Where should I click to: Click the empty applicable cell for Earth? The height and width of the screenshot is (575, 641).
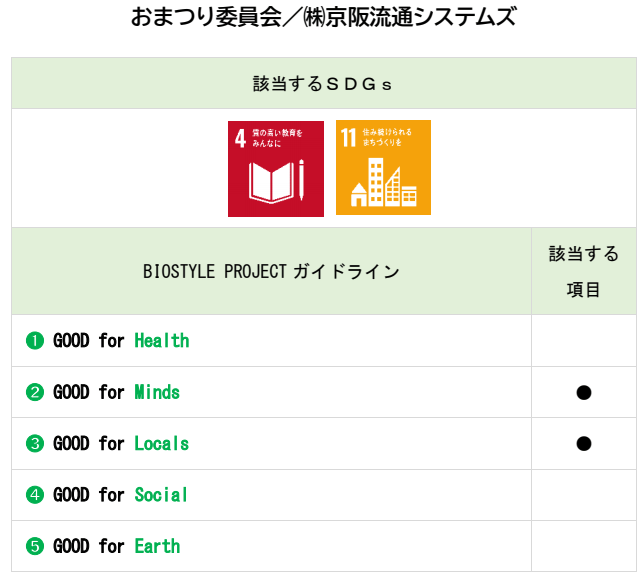584,546
